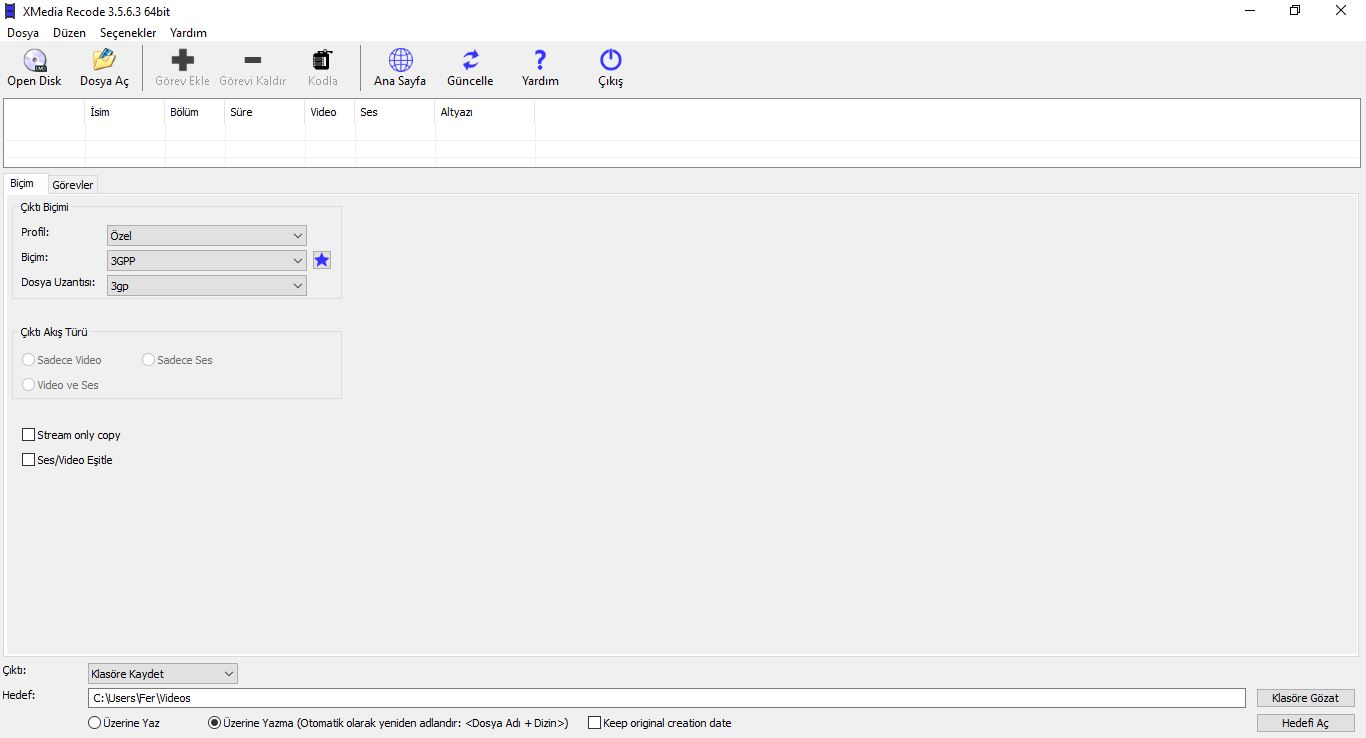1366x738 pixels.
Task: Expand the Biçim 3GPP dropdown
Action: tap(207, 261)
